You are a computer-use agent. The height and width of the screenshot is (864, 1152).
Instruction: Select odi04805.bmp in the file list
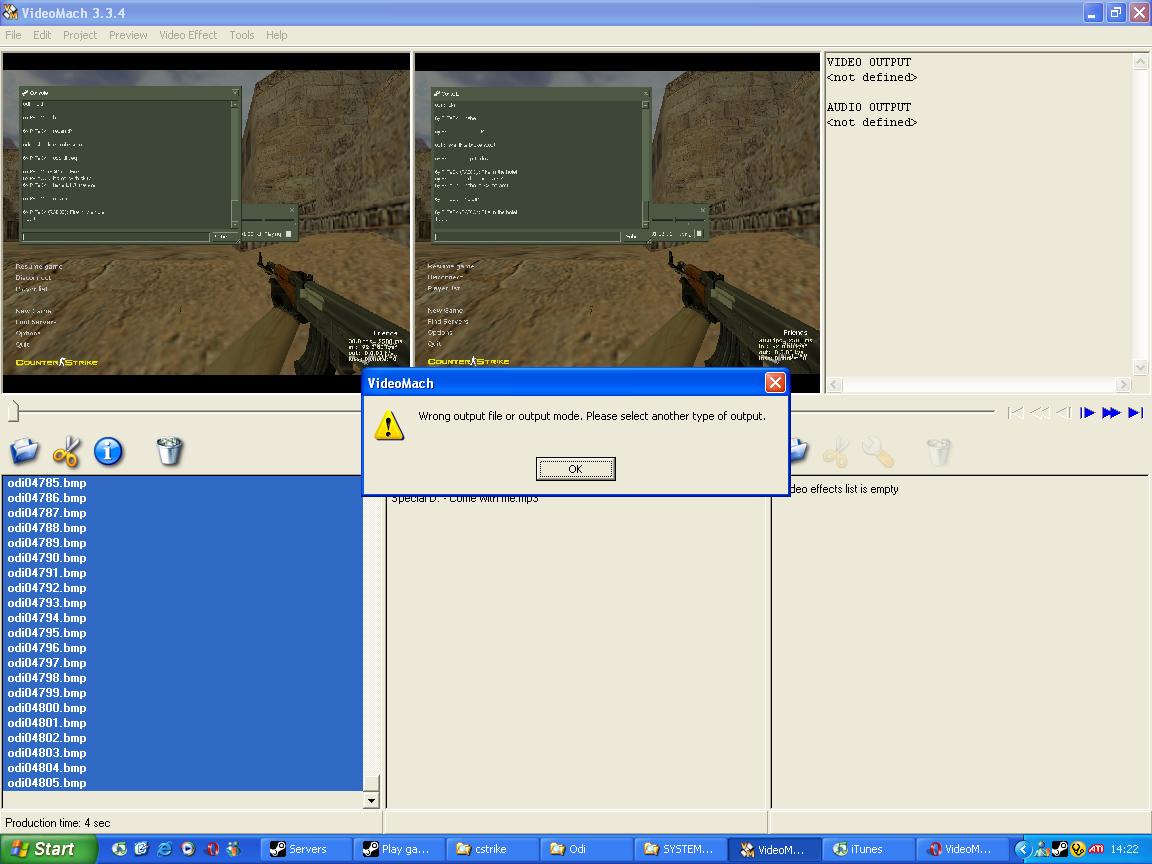pyautogui.click(x=182, y=782)
